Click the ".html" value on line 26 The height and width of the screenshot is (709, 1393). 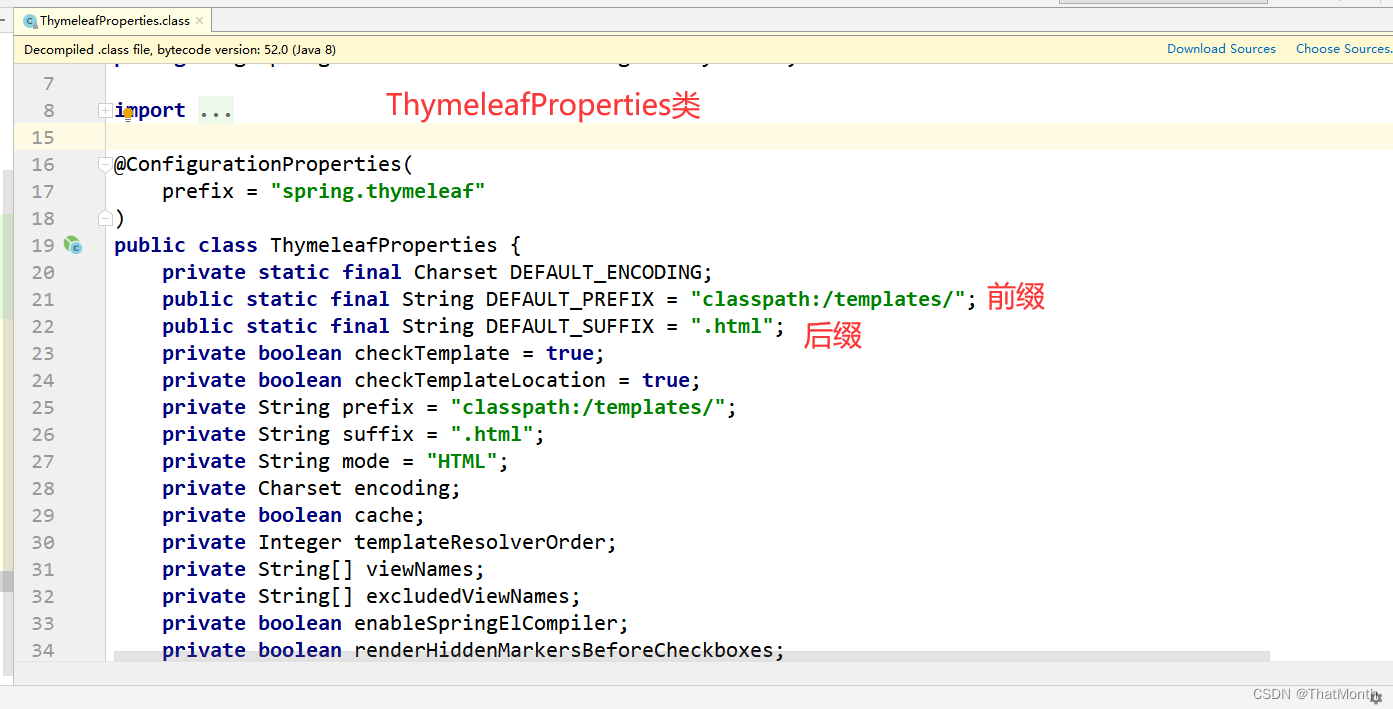[x=492, y=434]
